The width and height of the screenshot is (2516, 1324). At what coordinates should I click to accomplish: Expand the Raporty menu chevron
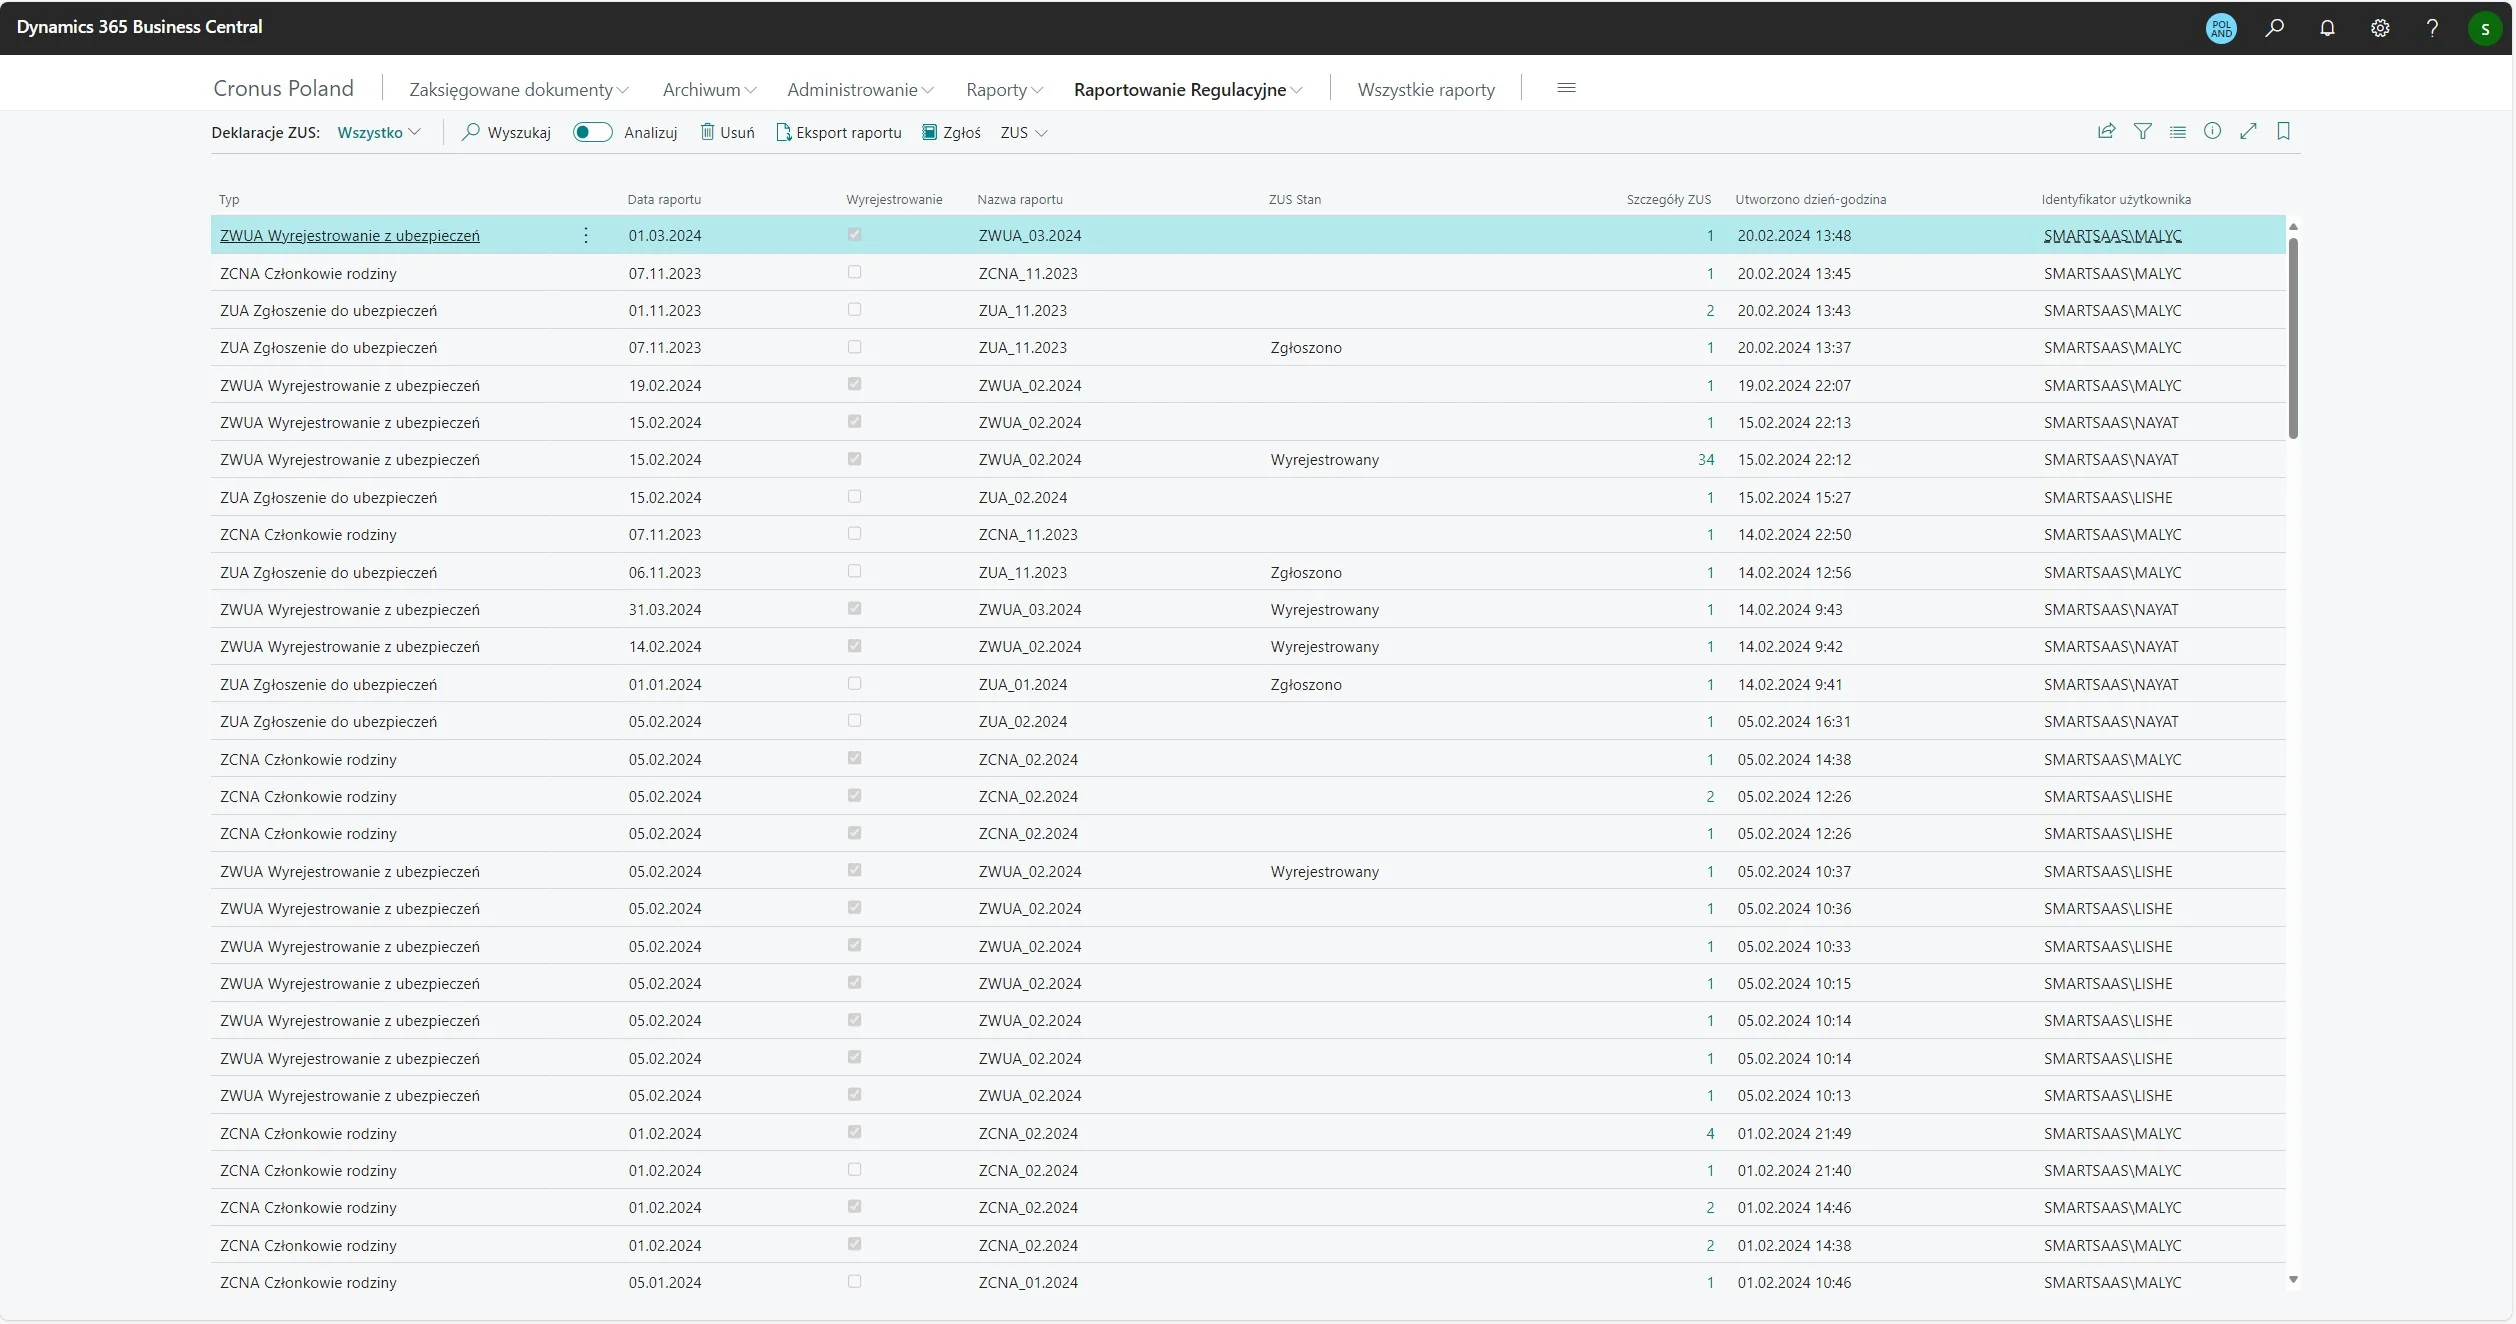(1037, 90)
